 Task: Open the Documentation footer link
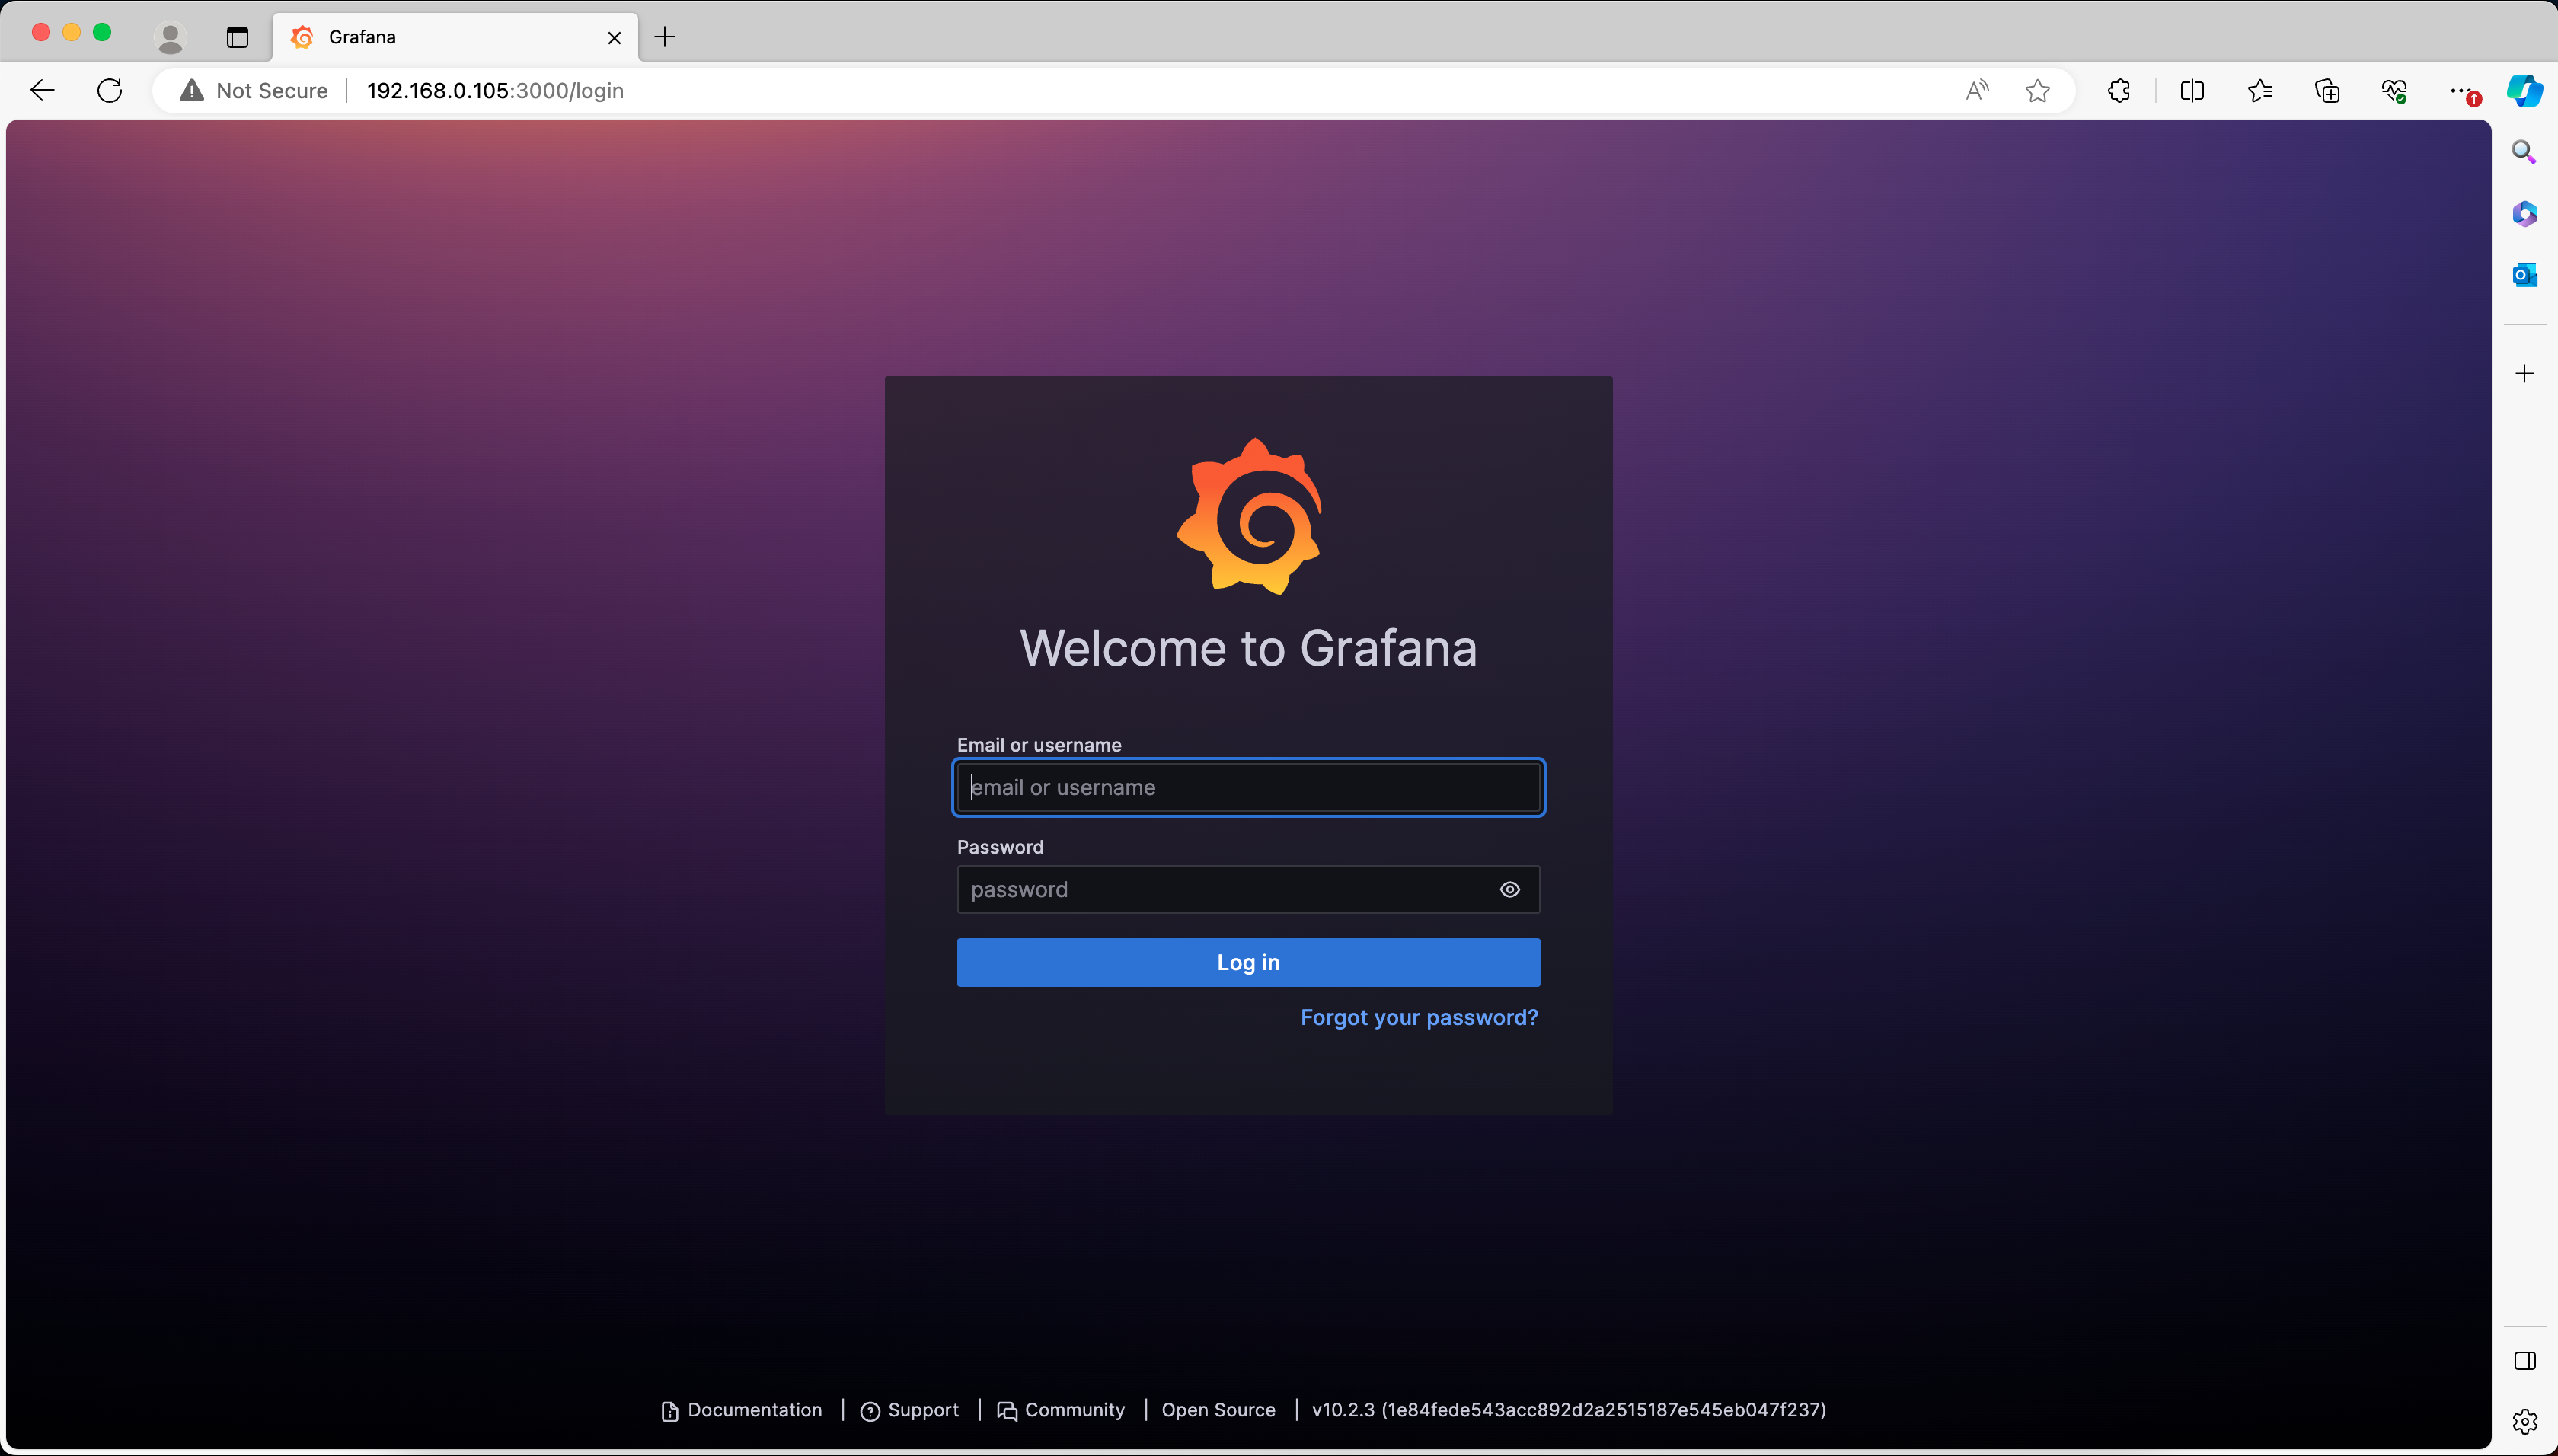pyautogui.click(x=742, y=1410)
